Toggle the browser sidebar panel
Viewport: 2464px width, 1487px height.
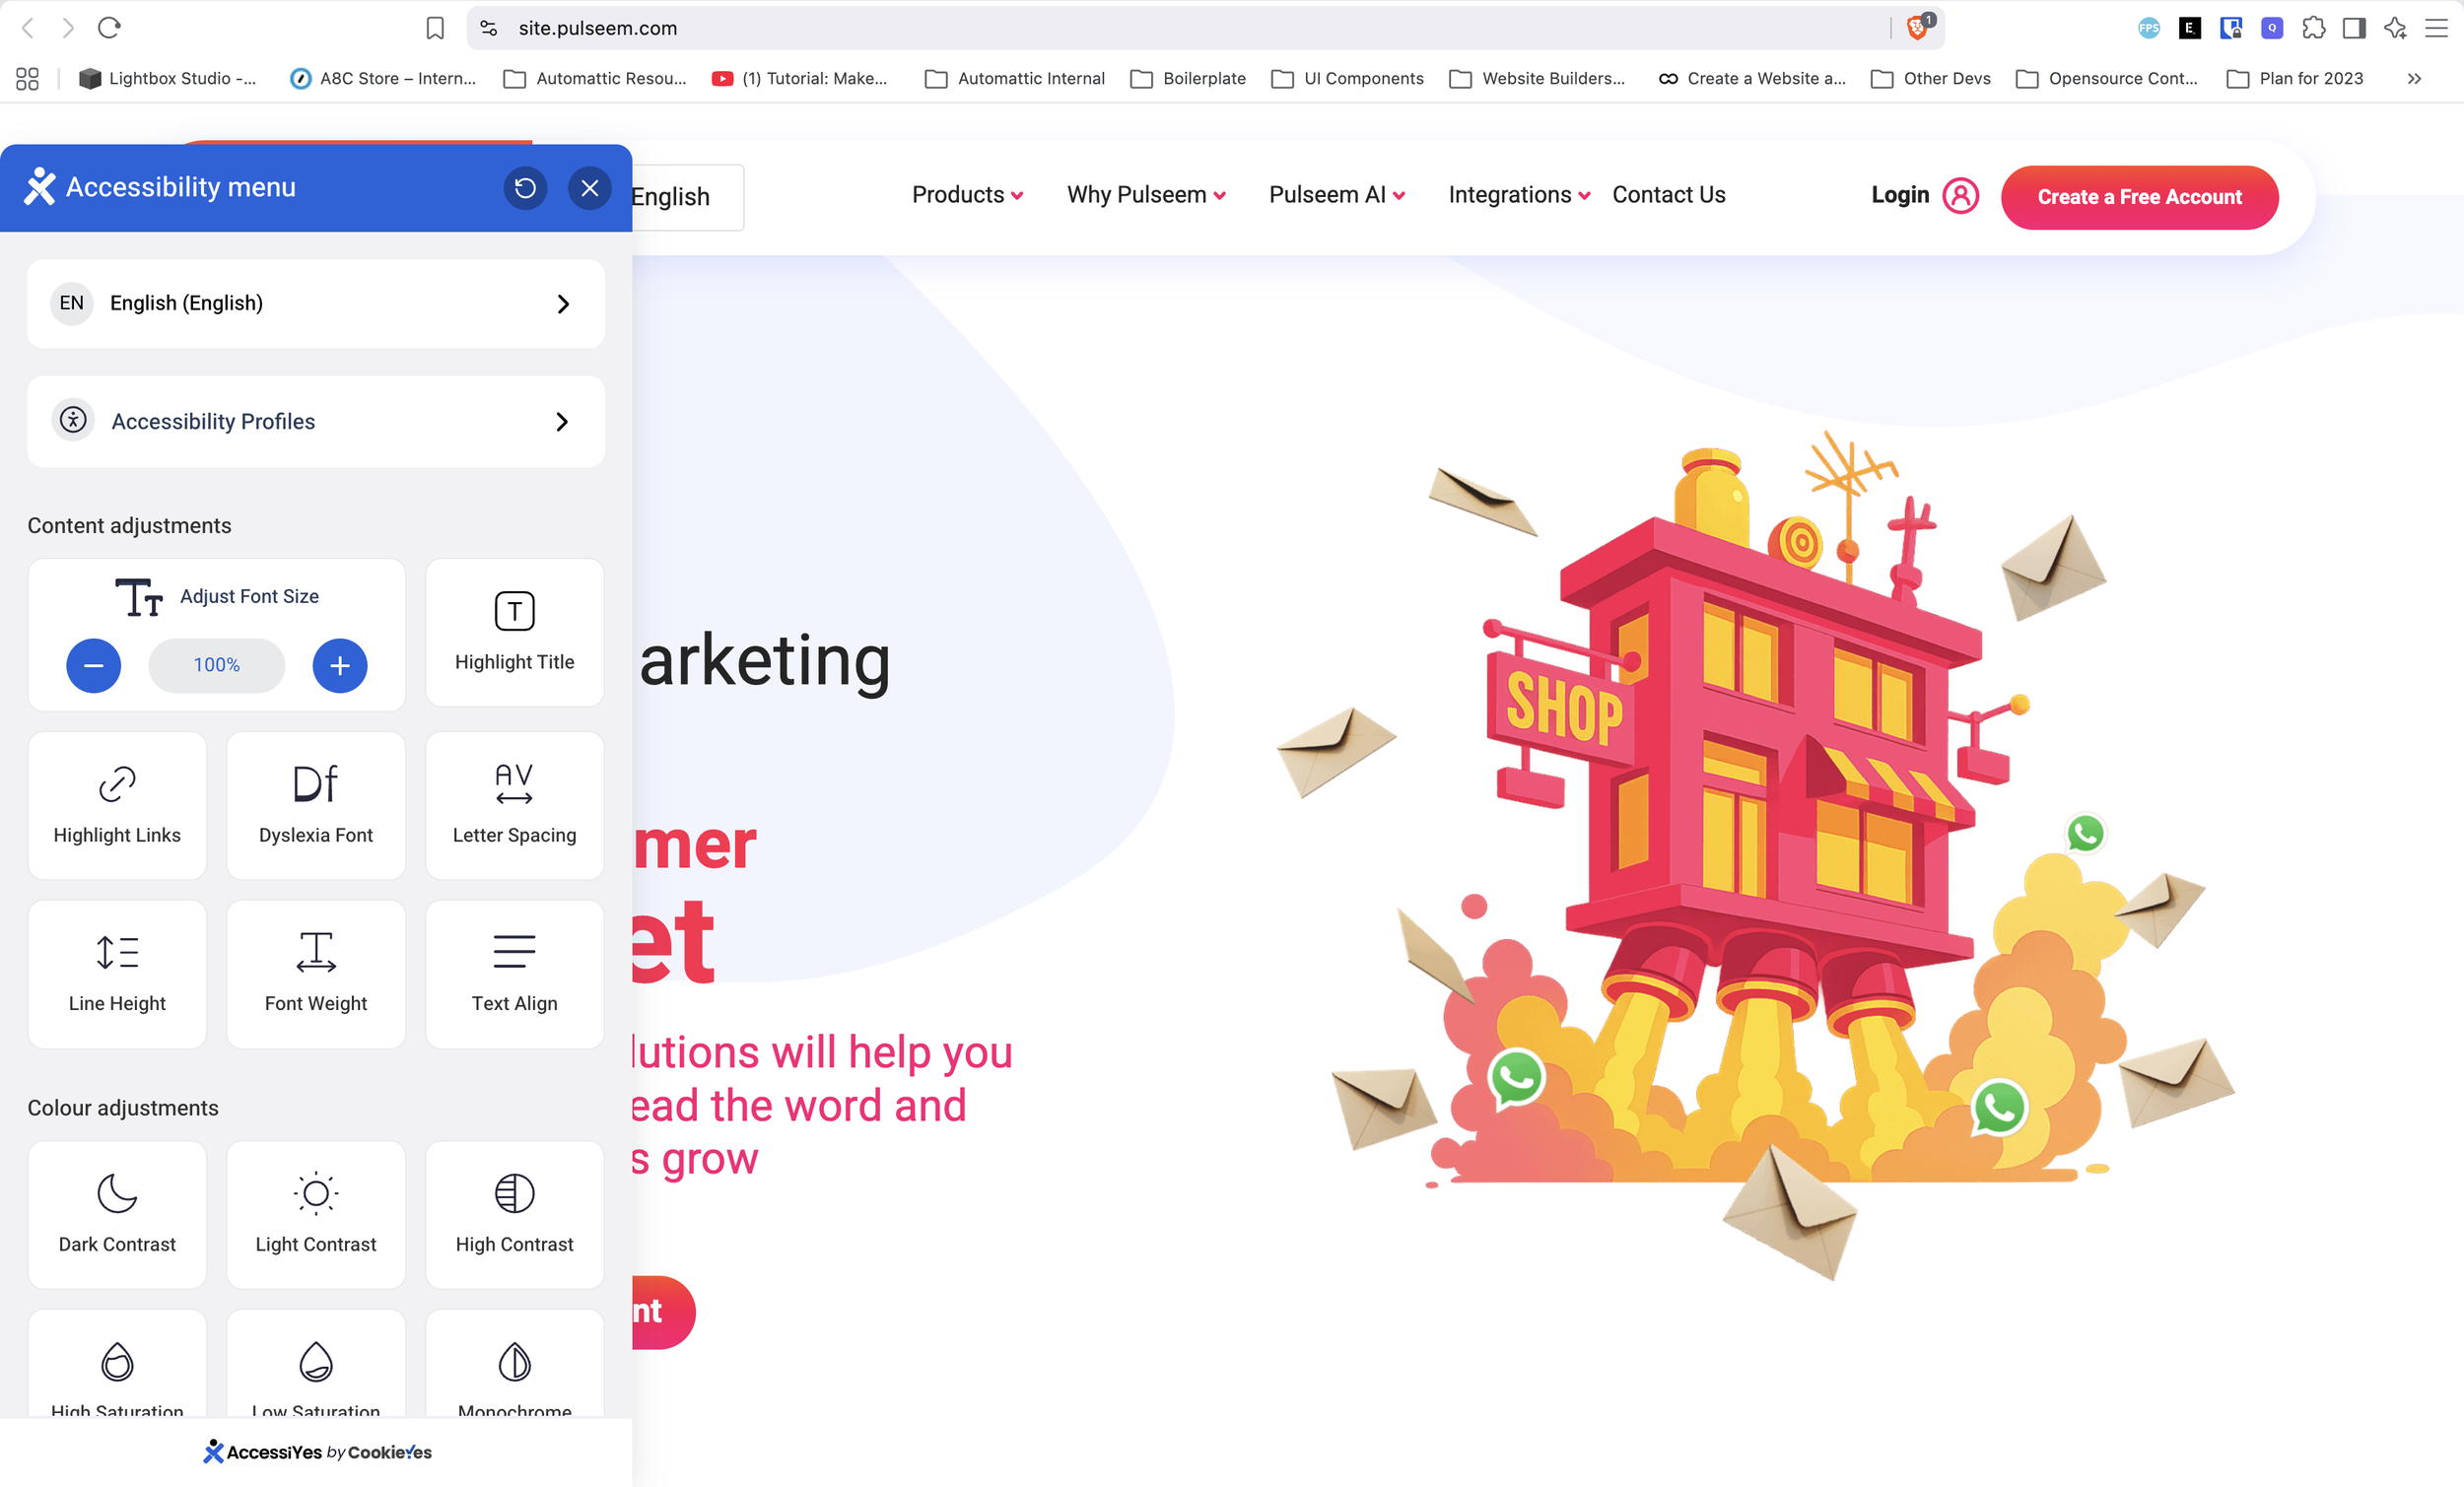(x=2354, y=28)
